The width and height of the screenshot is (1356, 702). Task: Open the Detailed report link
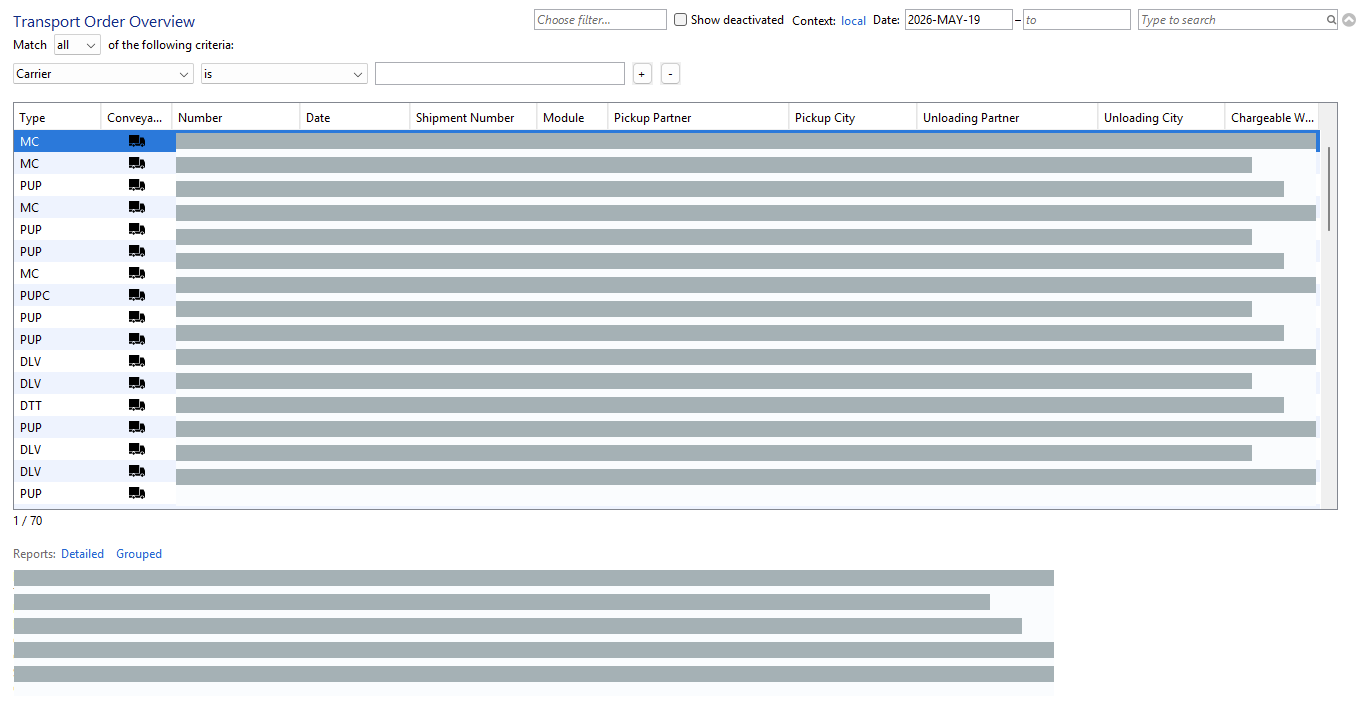(x=82, y=554)
